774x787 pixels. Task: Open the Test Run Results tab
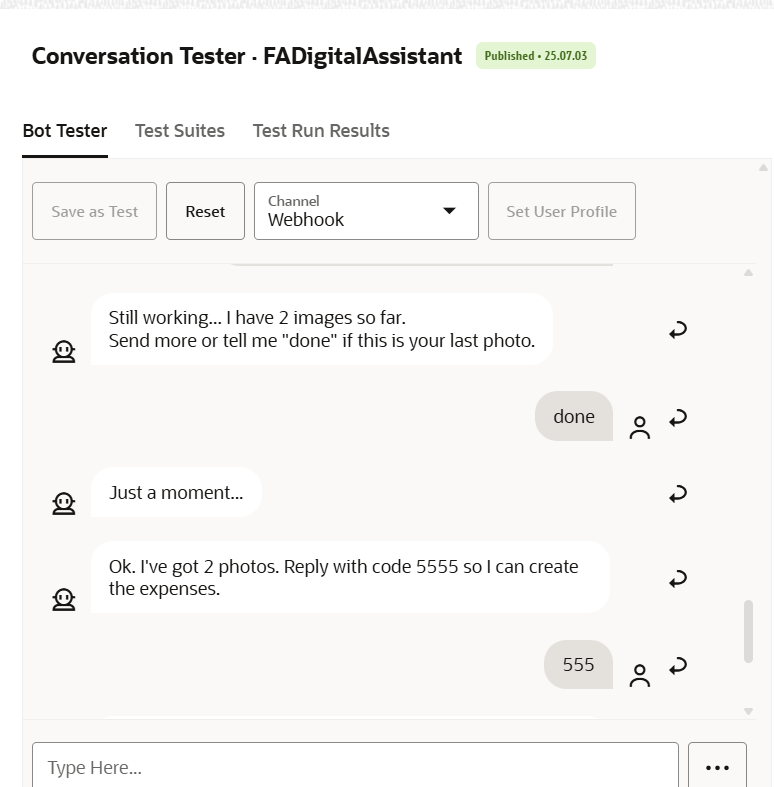coord(321,130)
